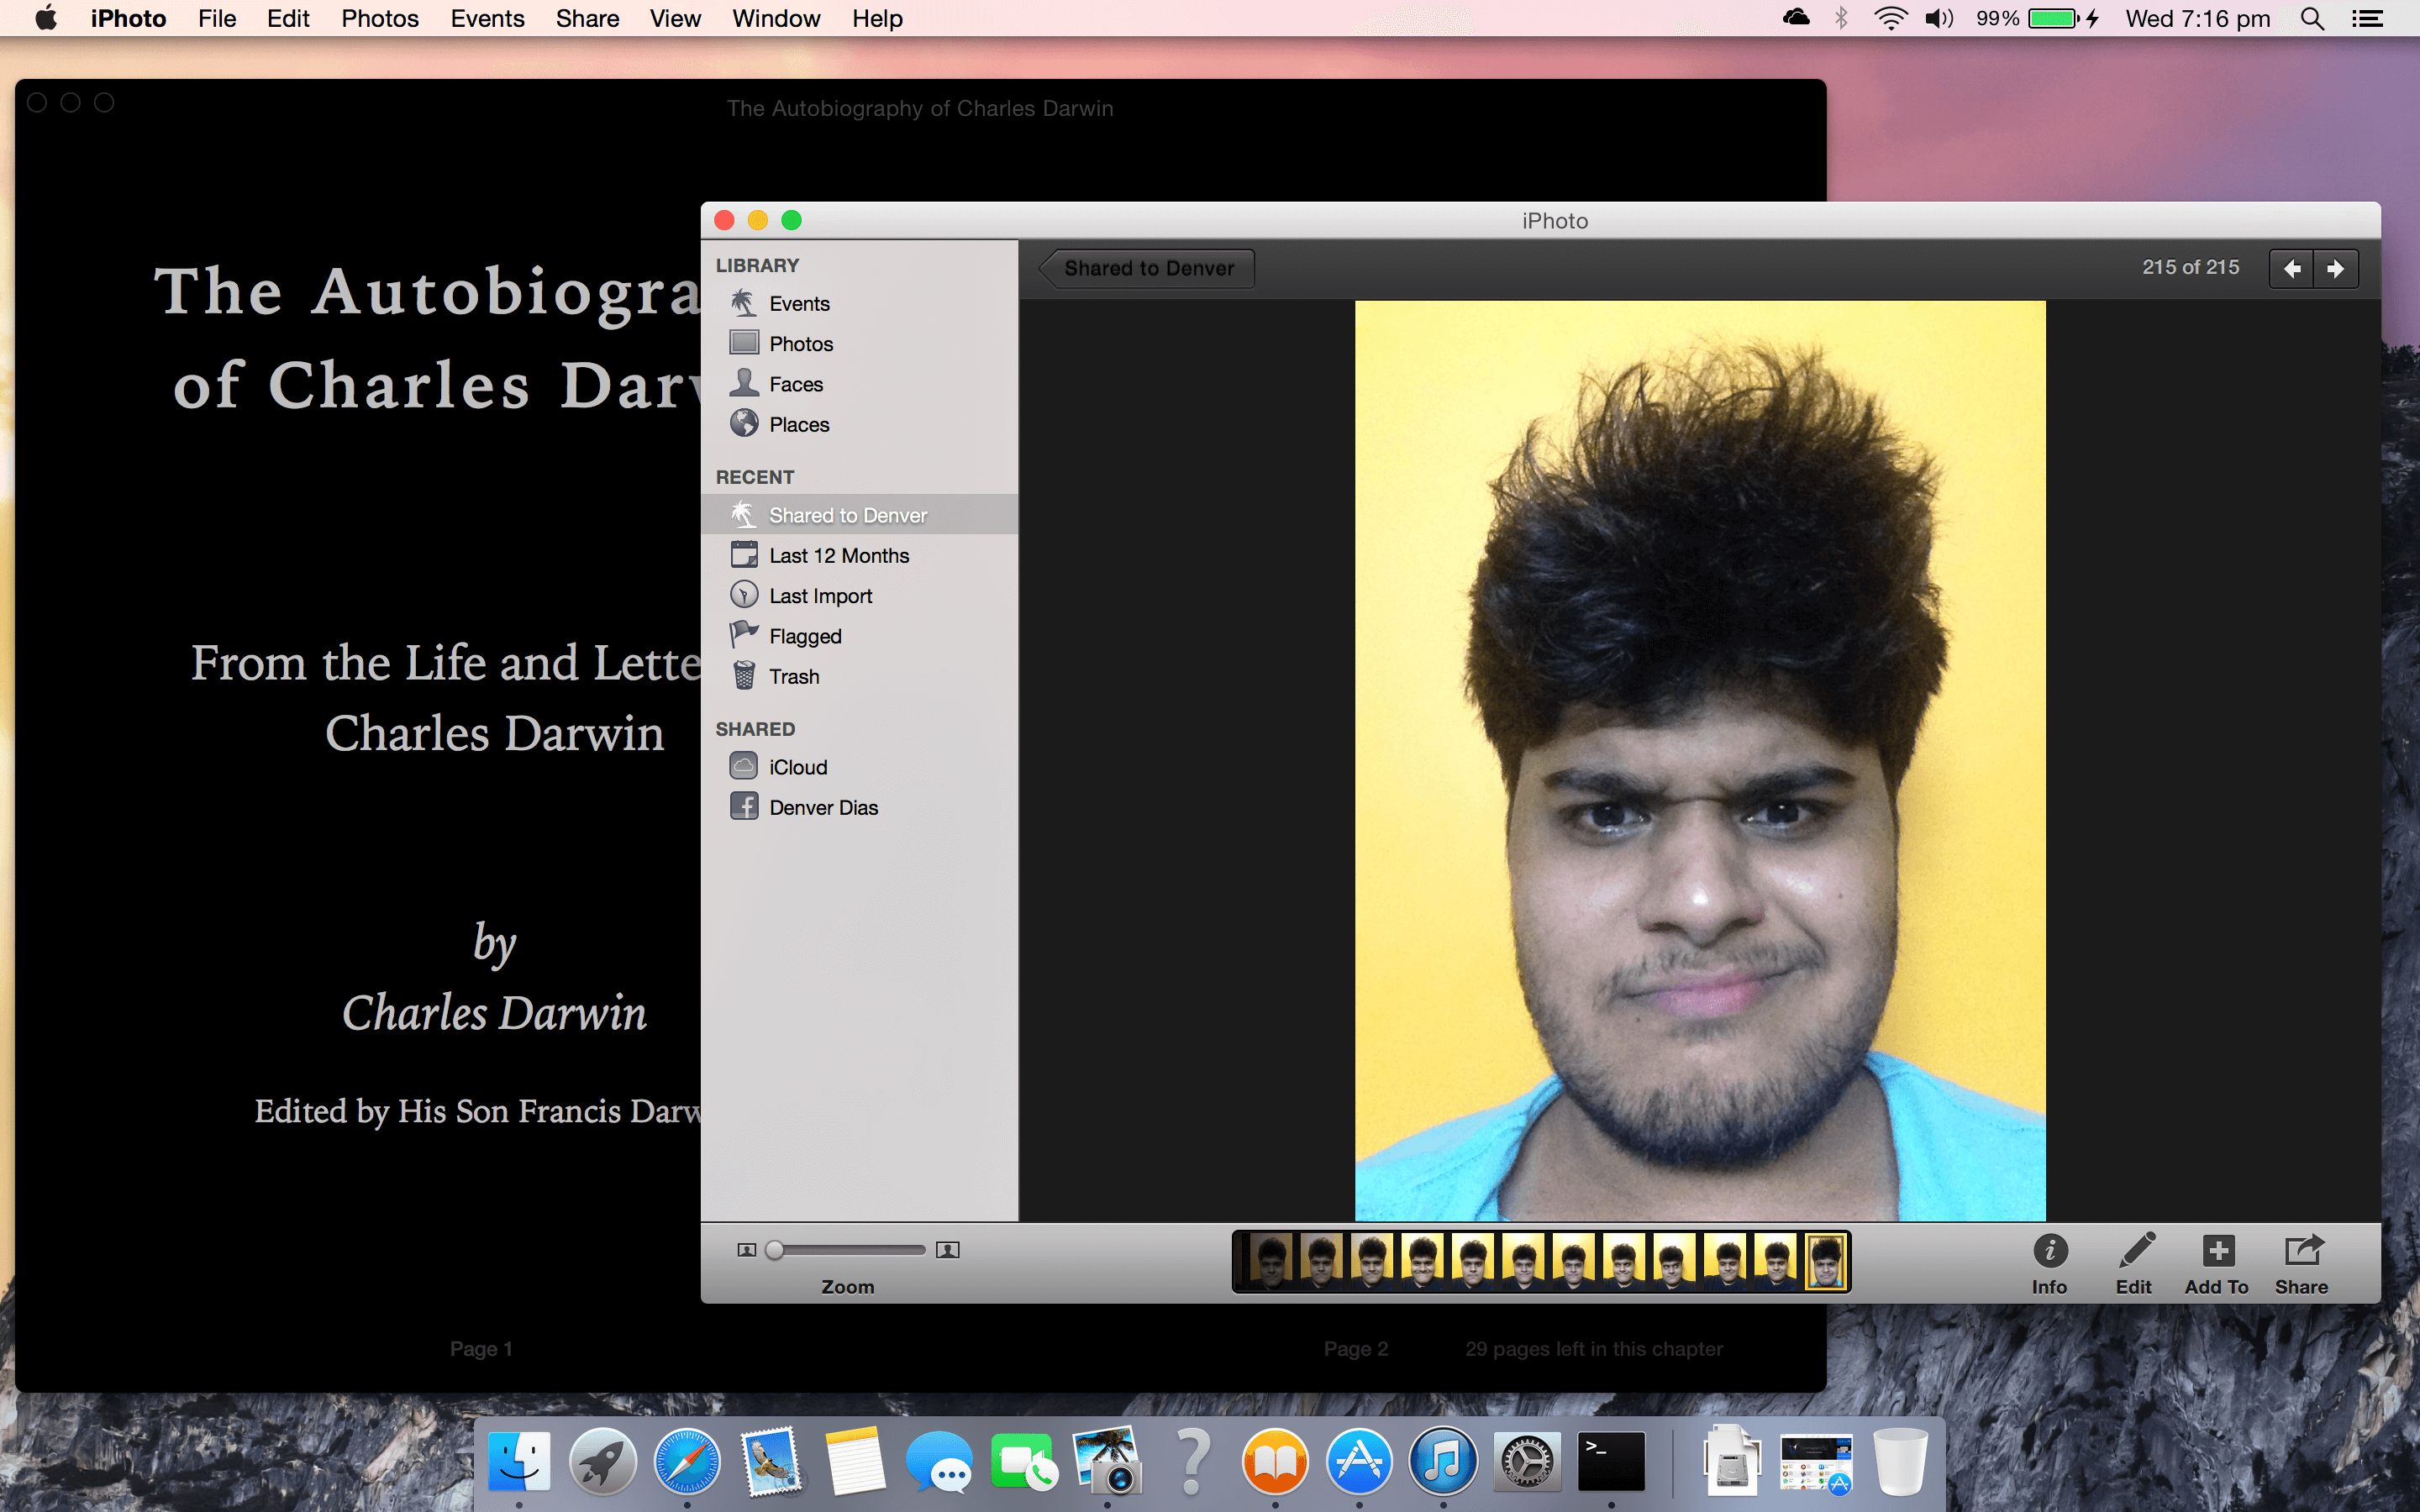Select the first thumbnail in filmstrip
The width and height of the screenshot is (2420, 1512).
tap(1271, 1262)
